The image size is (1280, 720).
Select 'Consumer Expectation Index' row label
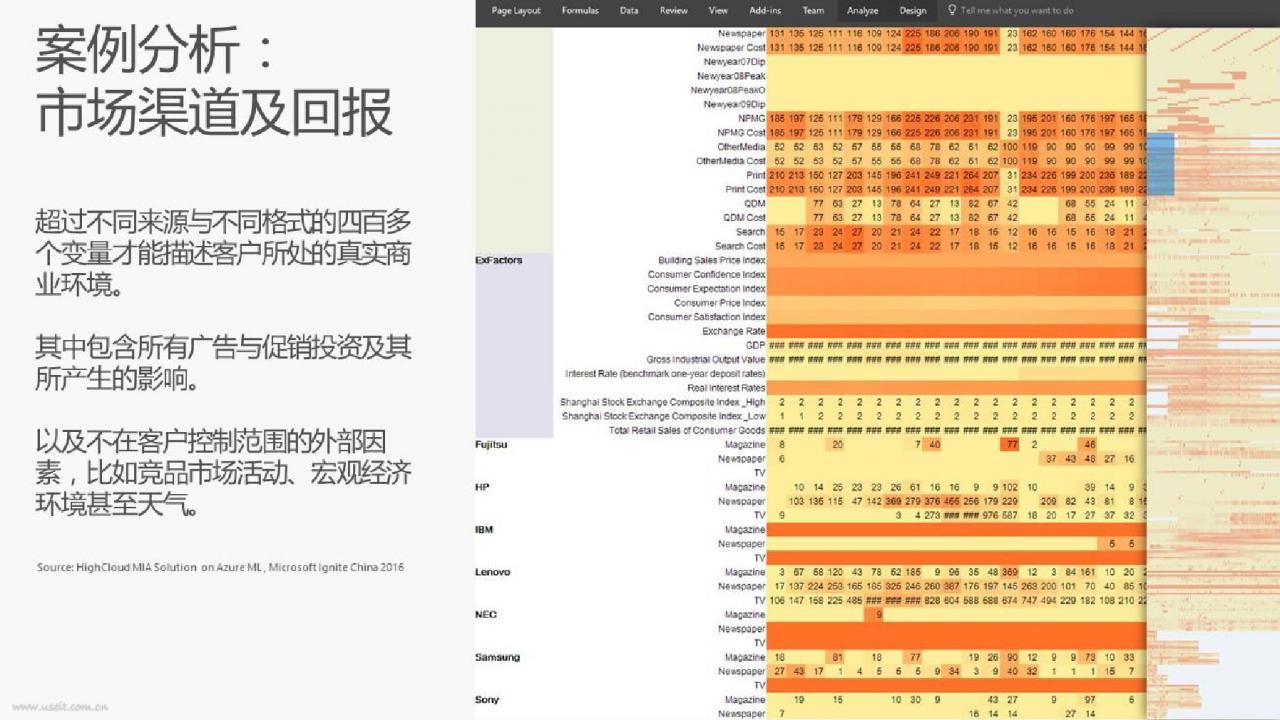click(x=707, y=289)
